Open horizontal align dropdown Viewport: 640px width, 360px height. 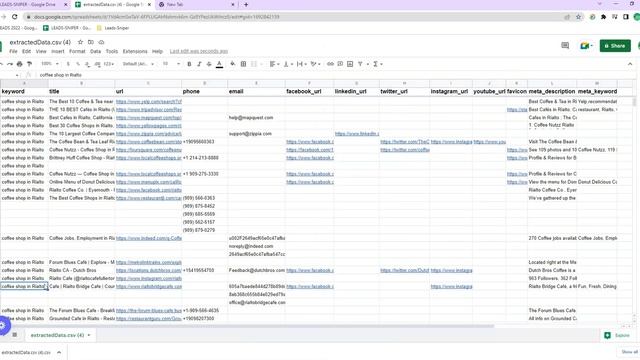pyautogui.click(x=274, y=64)
